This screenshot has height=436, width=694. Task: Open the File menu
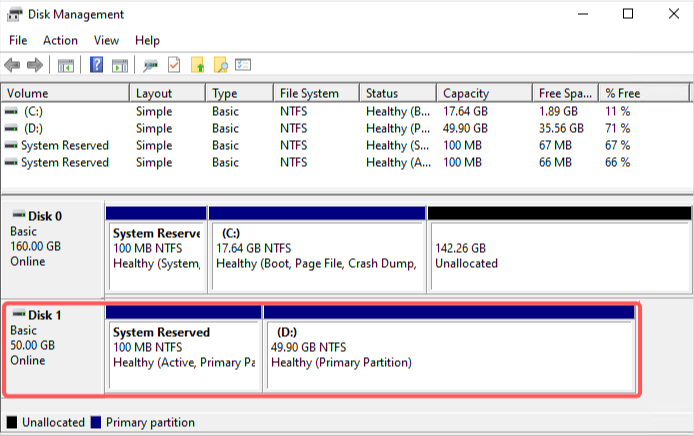point(18,40)
